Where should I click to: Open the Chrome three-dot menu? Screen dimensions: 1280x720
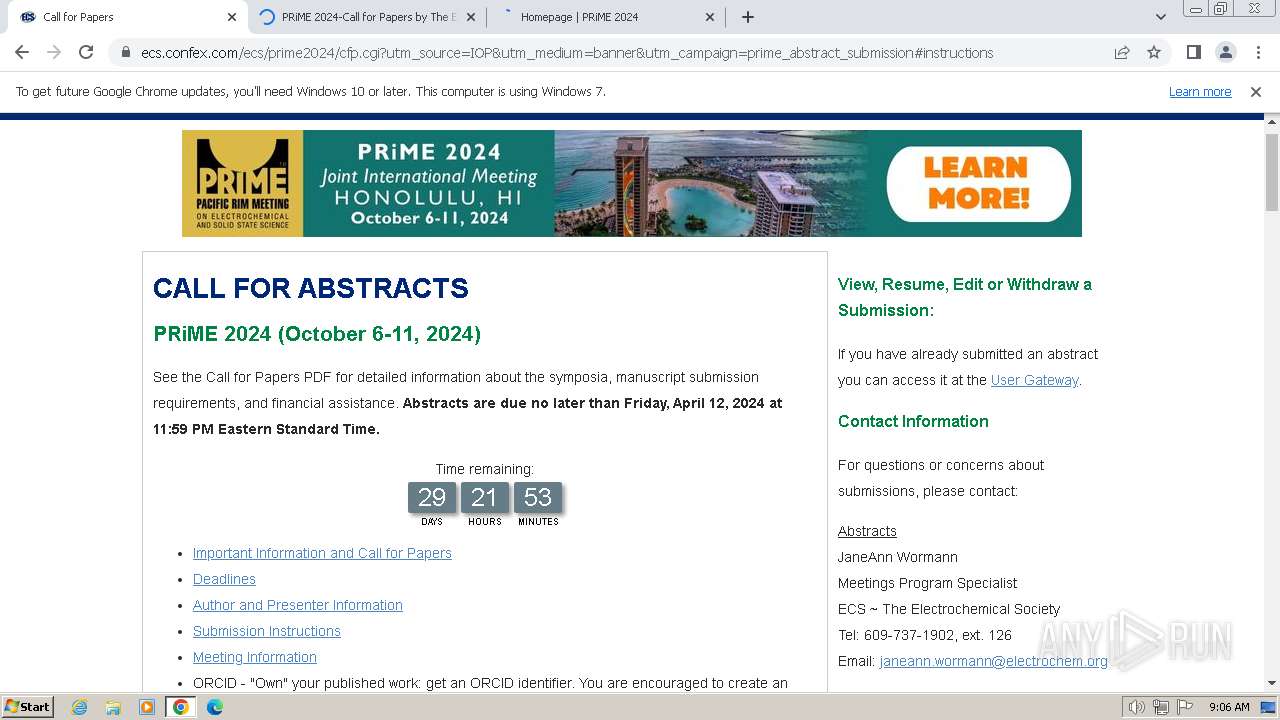[x=1258, y=52]
